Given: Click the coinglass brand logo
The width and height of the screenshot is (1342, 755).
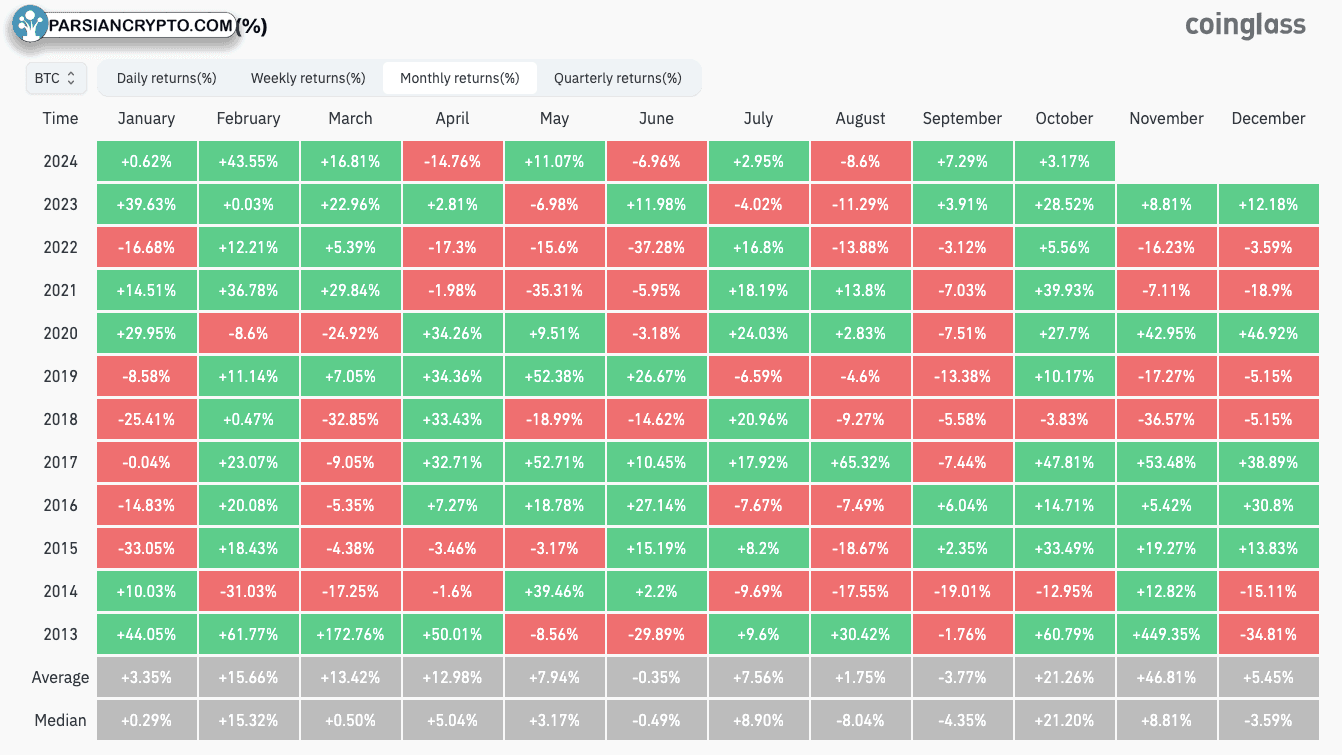Looking at the screenshot, I should 1245,25.
